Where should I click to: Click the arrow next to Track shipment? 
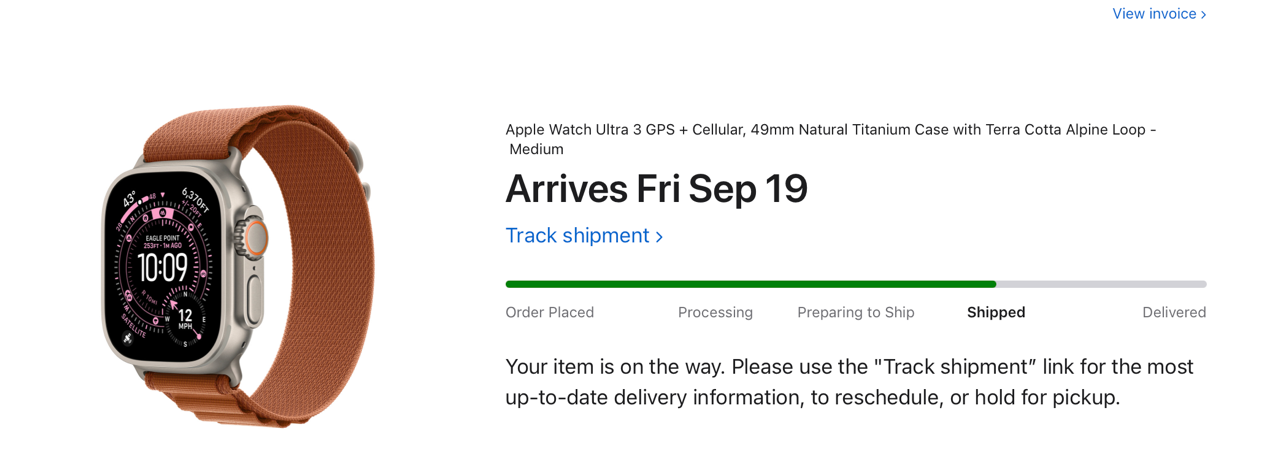coord(659,237)
